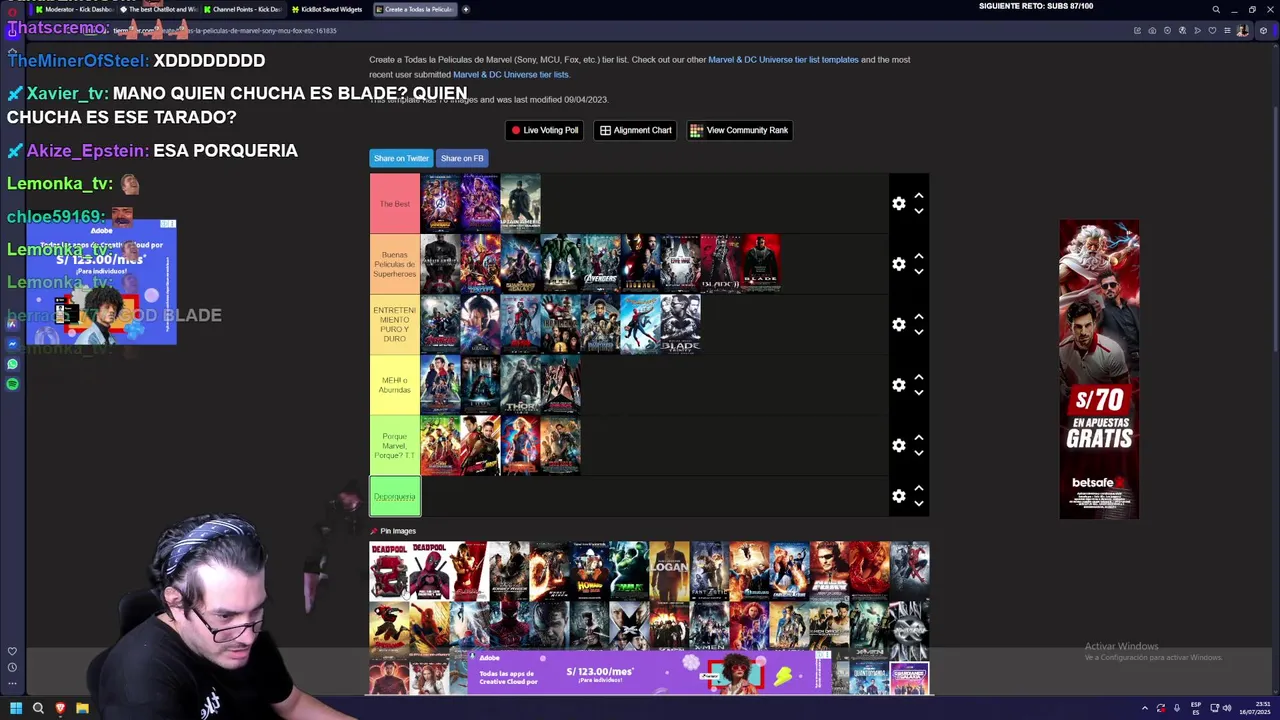Select the Captain Marvel poster in Porque Marvel tier
Image resolution: width=1280 pixels, height=720 pixels.
point(520,445)
